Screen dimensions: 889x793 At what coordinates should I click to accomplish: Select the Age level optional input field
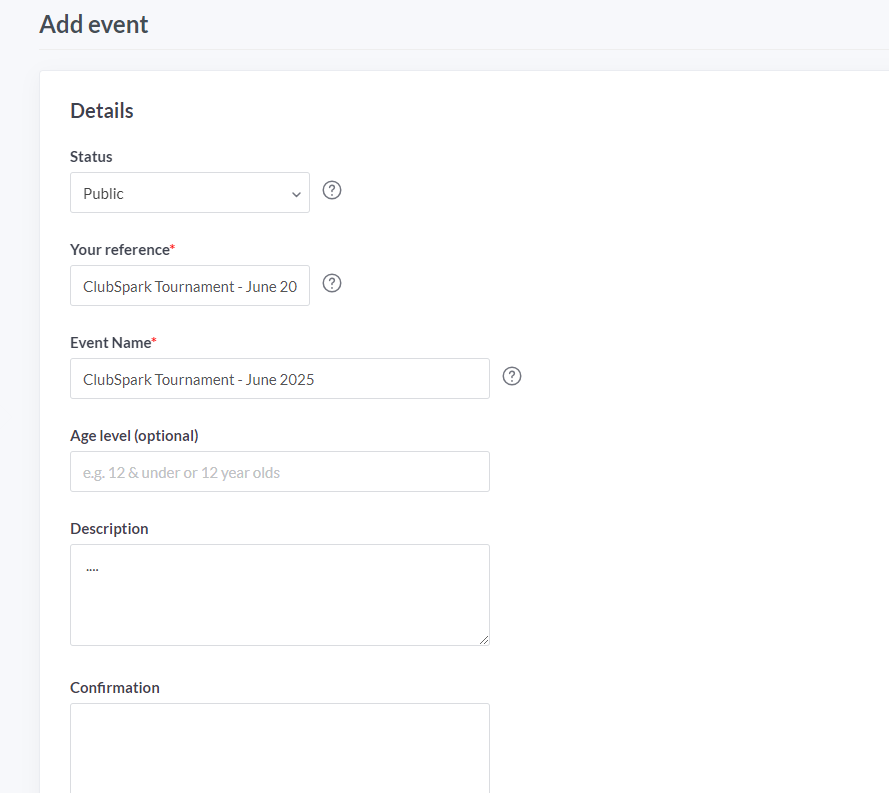tap(279, 472)
